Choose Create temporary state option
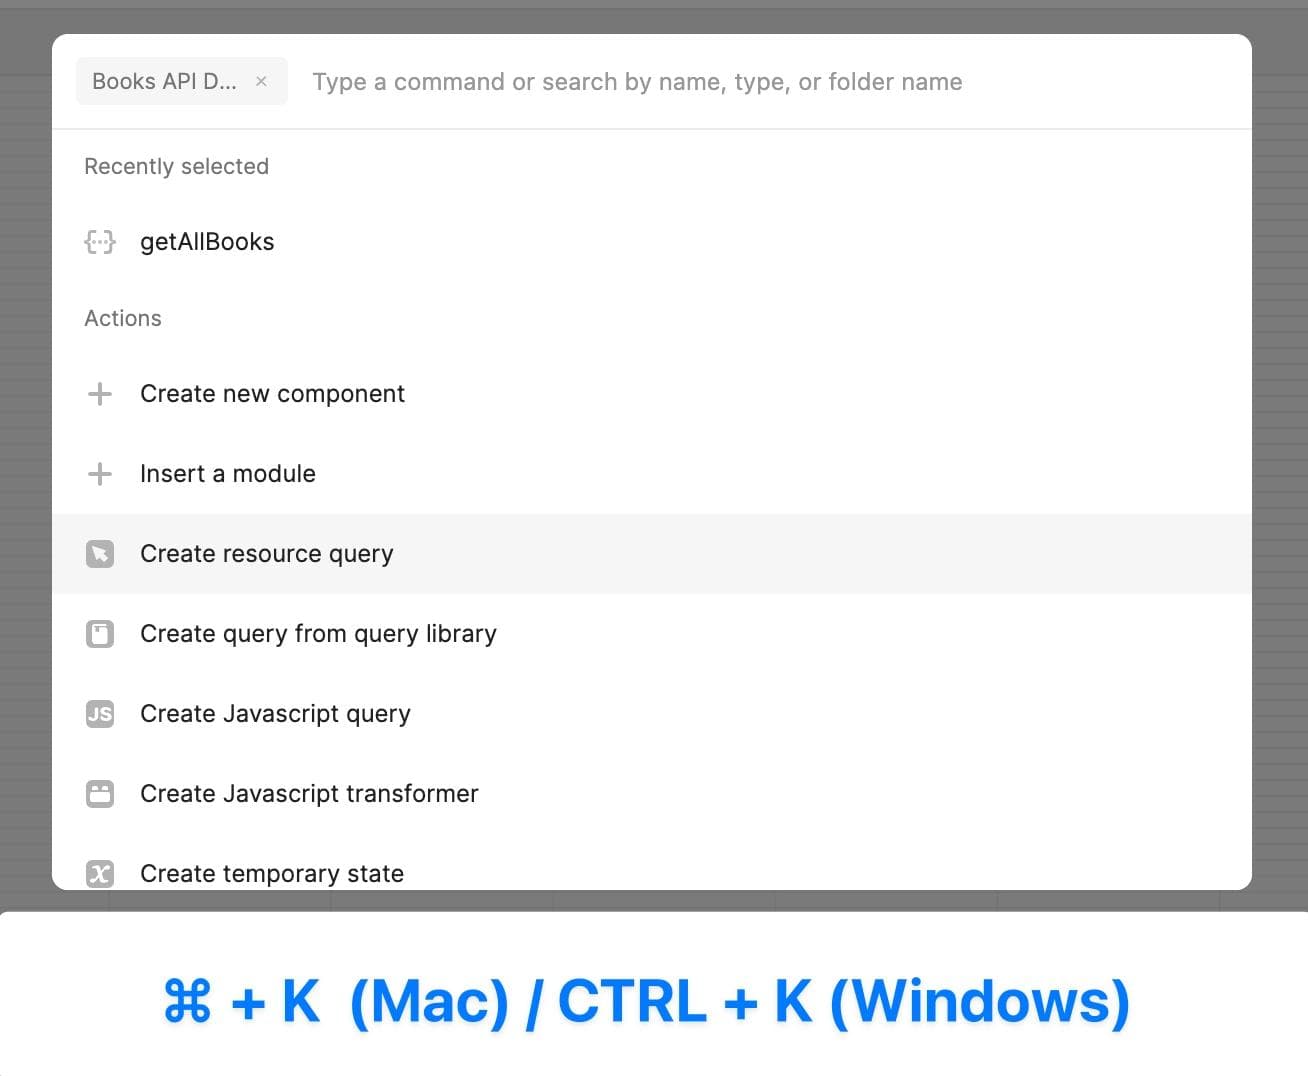This screenshot has height=1076, width=1308. 272,873
